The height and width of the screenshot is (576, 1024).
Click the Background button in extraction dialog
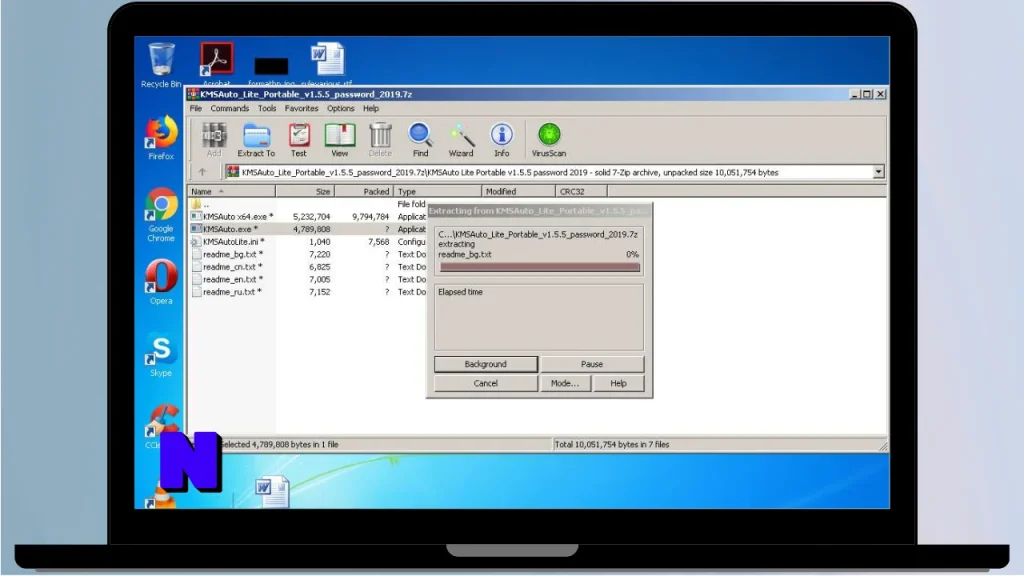pos(486,364)
